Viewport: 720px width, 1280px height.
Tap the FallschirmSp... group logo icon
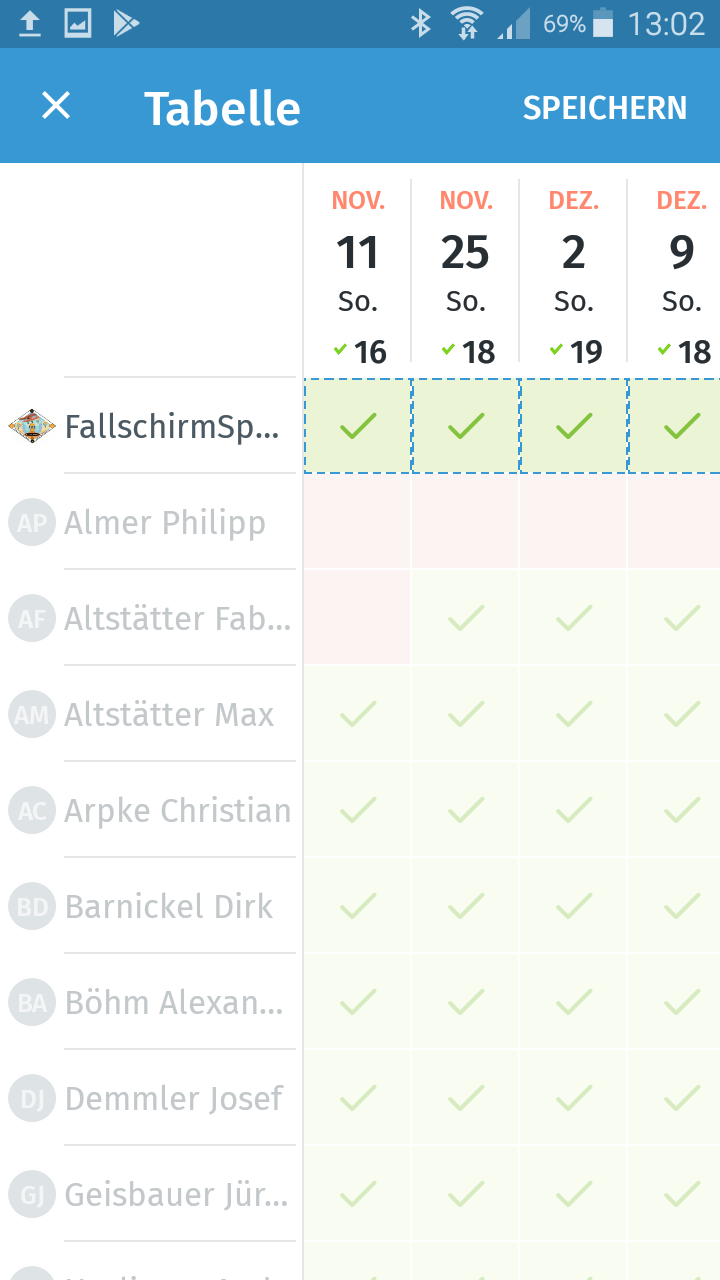pos(32,427)
